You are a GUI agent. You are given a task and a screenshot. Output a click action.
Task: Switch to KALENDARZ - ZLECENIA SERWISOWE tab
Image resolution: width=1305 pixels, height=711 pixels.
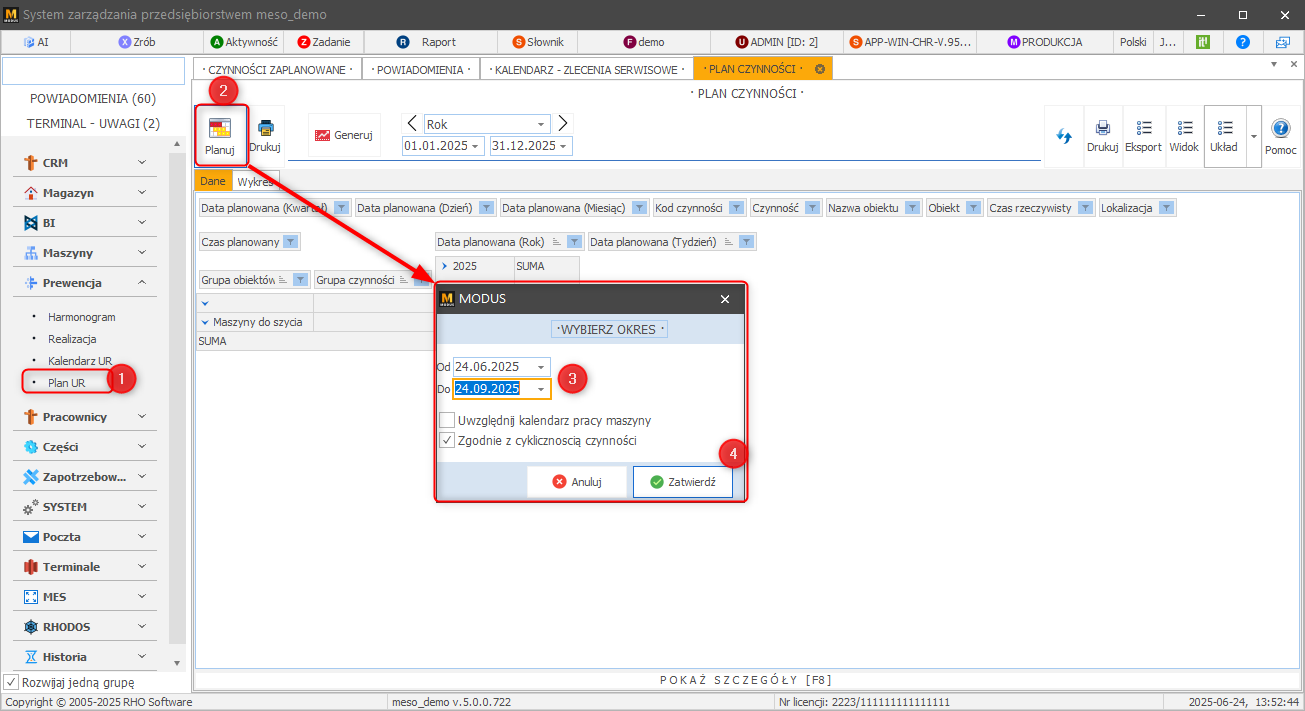click(586, 69)
